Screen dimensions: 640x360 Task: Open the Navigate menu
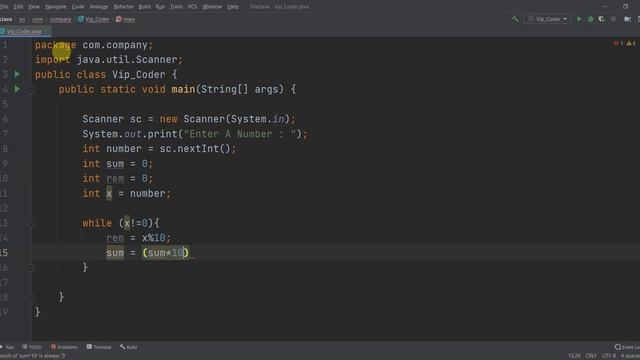click(56, 7)
